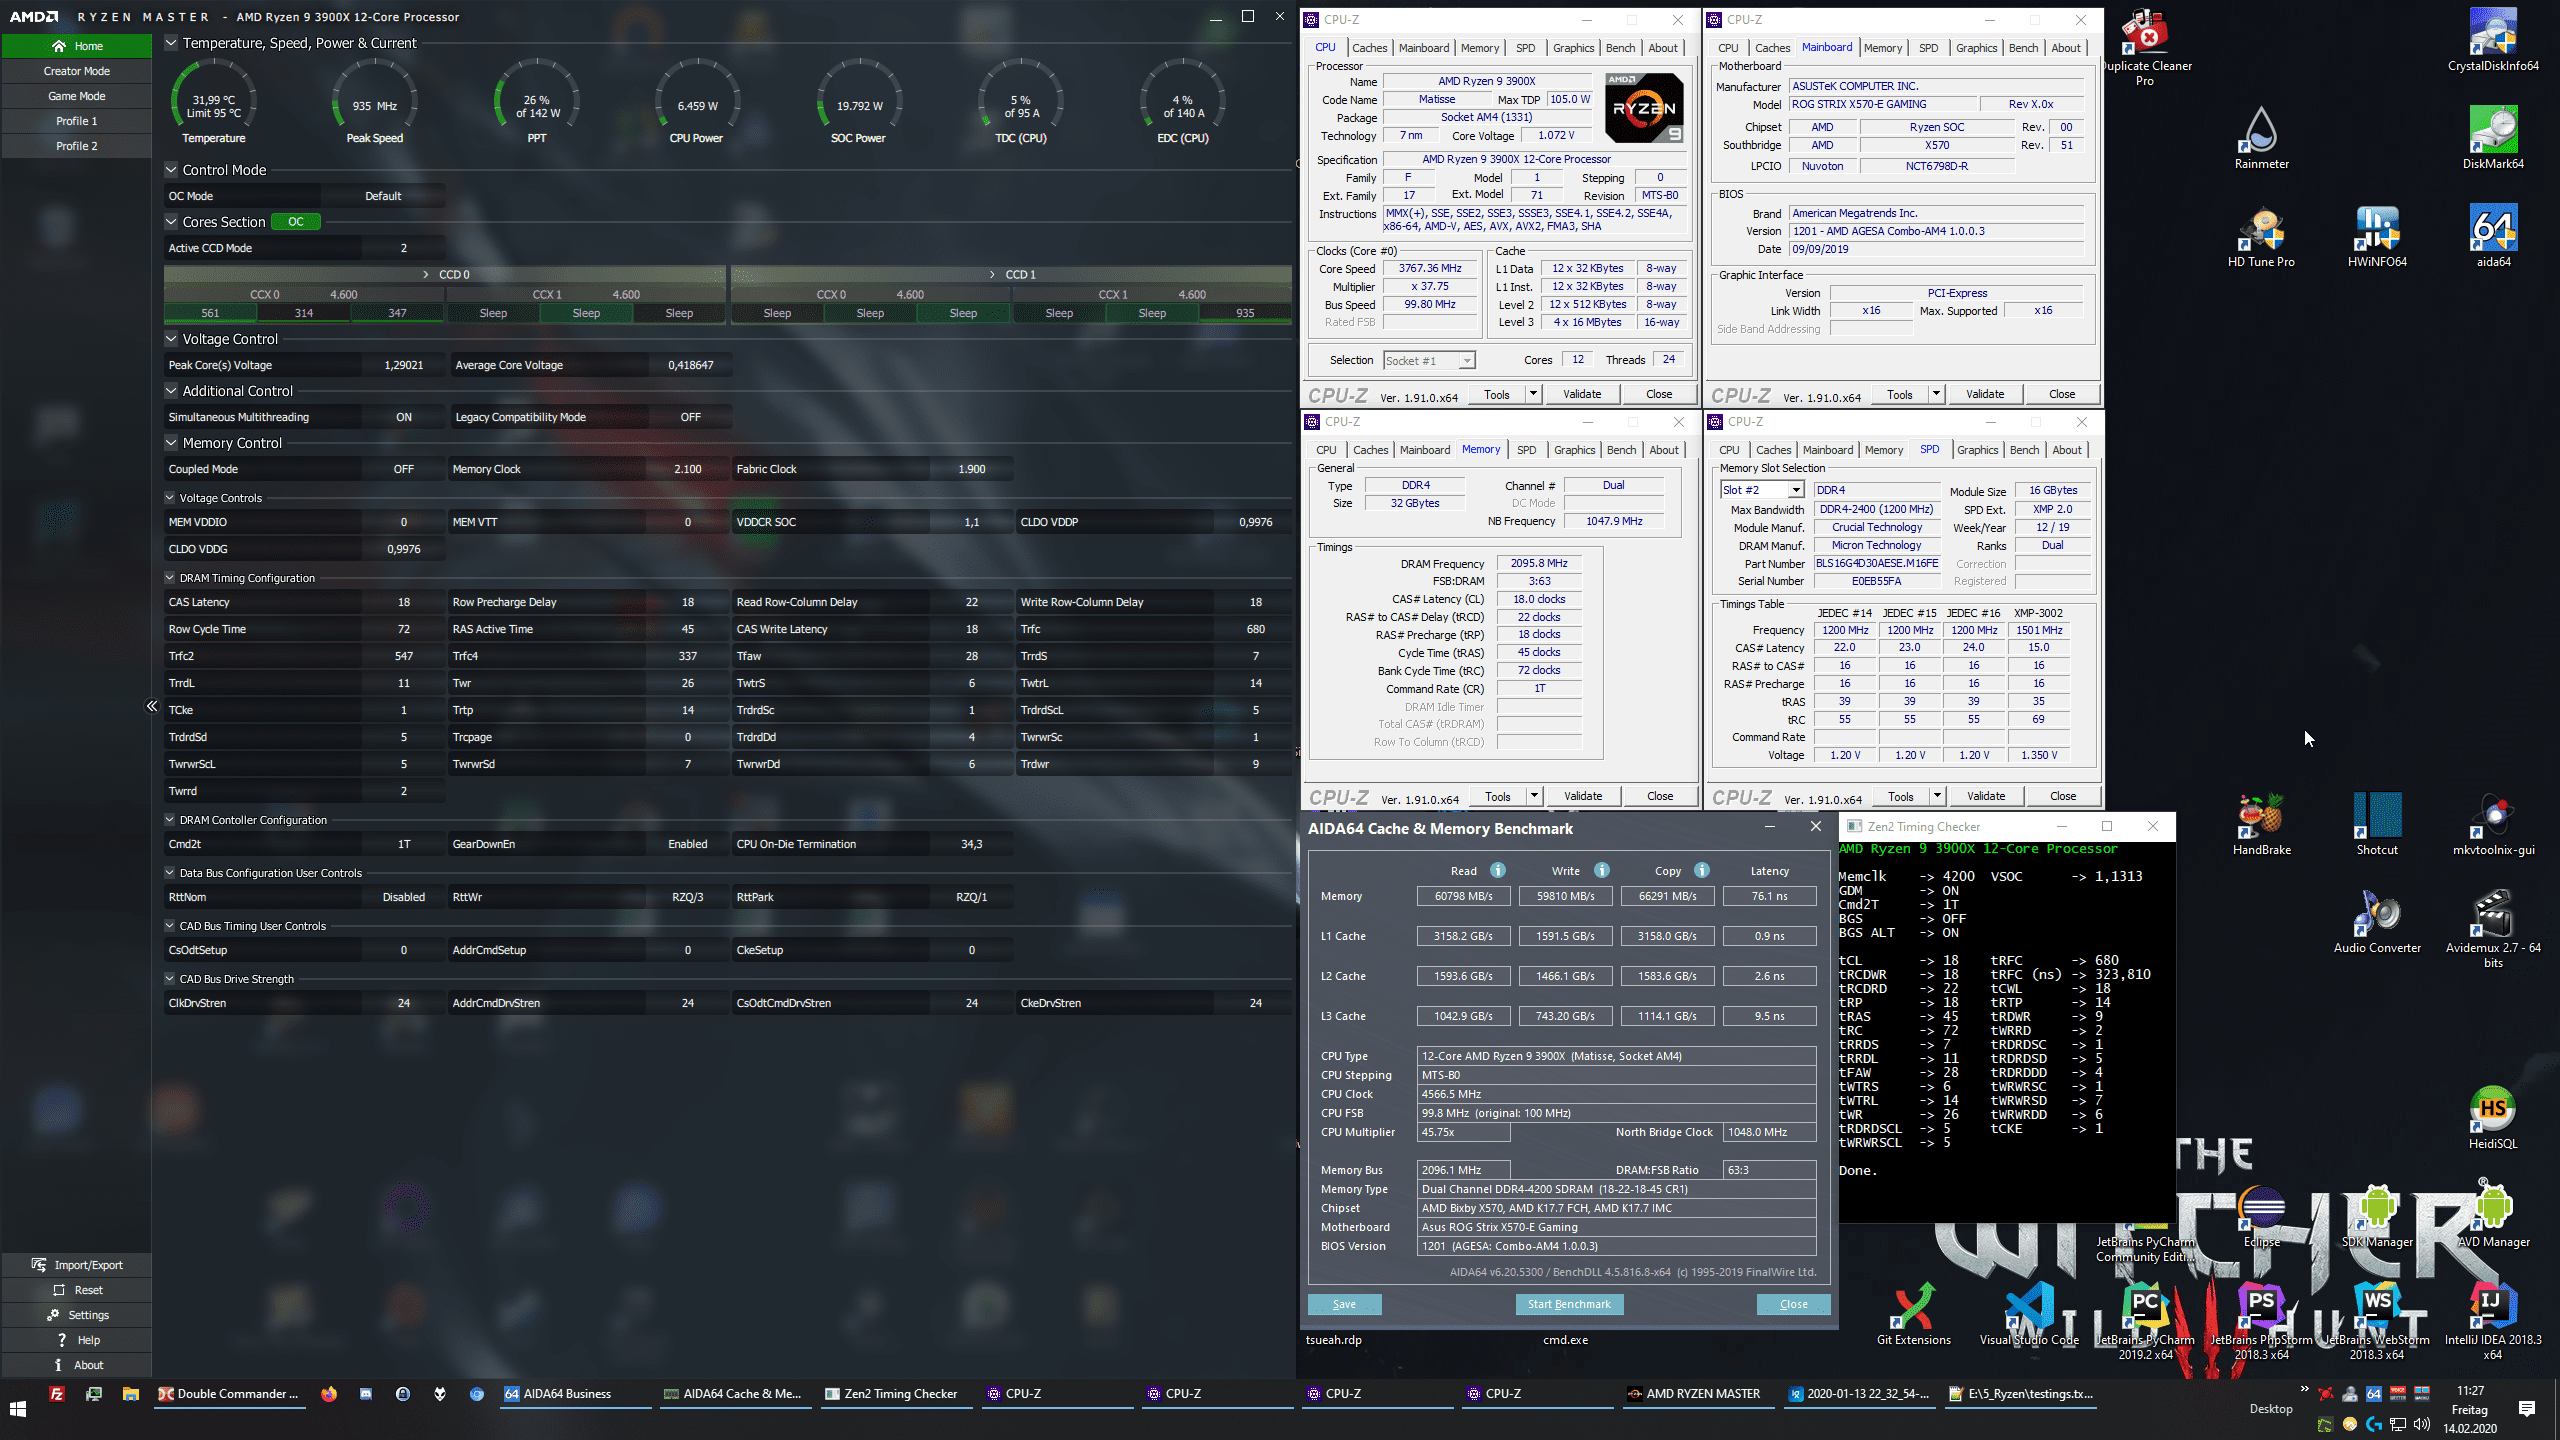Screen dimensions: 2560x1440
Task: Click core 561 MHz bar in CCX 0
Action: coord(210,313)
